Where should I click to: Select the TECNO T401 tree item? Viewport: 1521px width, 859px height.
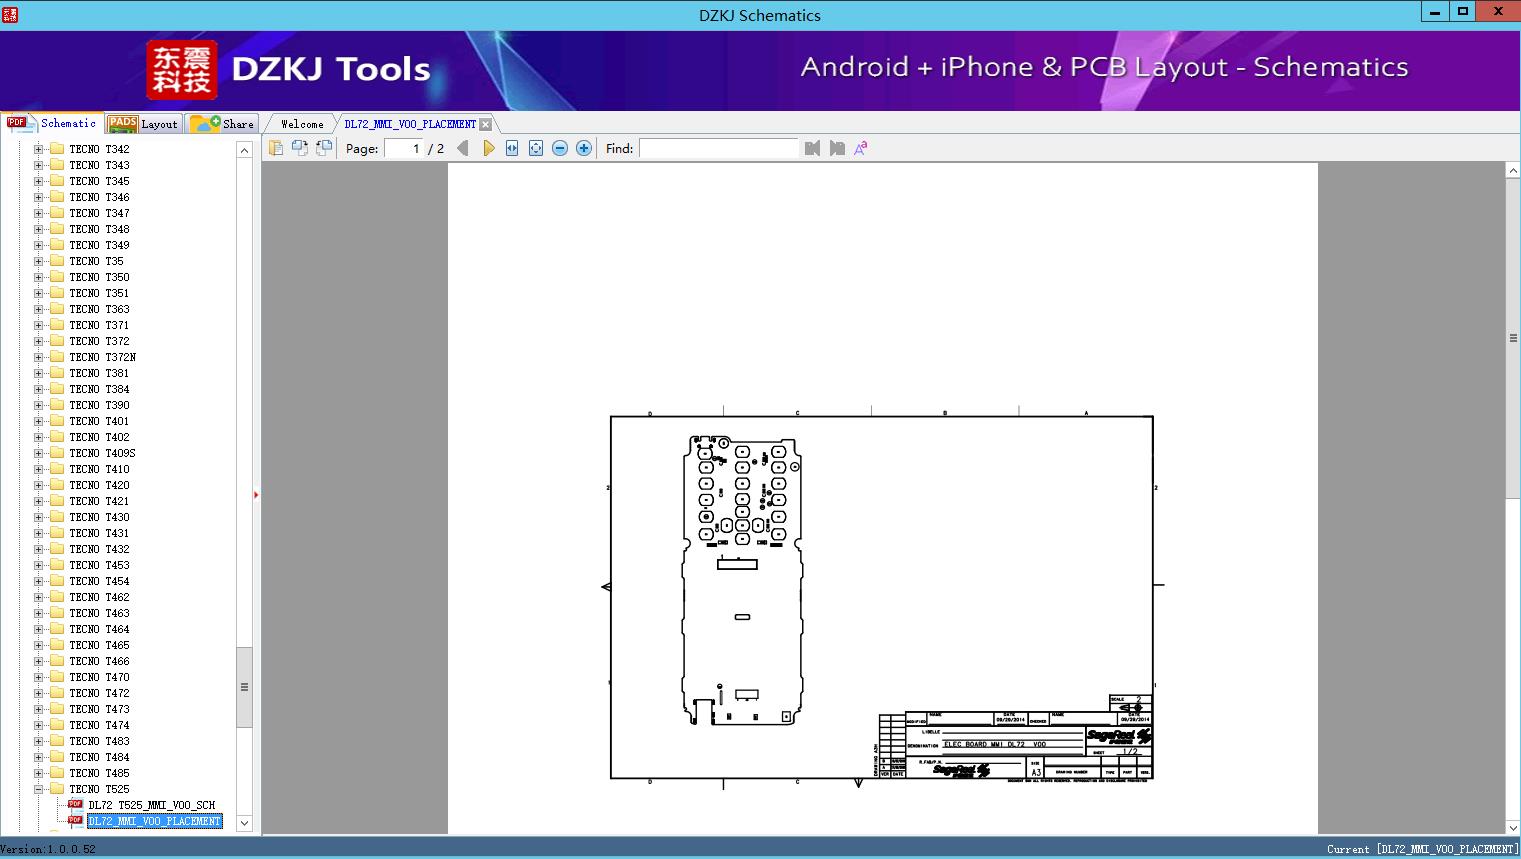(x=99, y=421)
